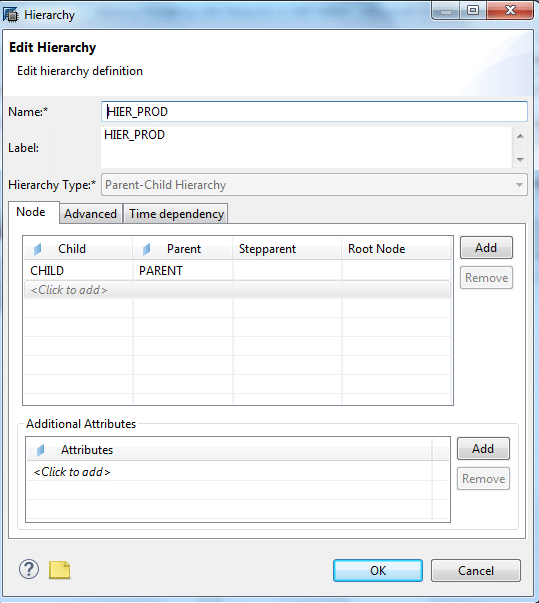Image resolution: width=539 pixels, height=603 pixels.
Task: Confirm changes with the OK button
Action: click(378, 571)
